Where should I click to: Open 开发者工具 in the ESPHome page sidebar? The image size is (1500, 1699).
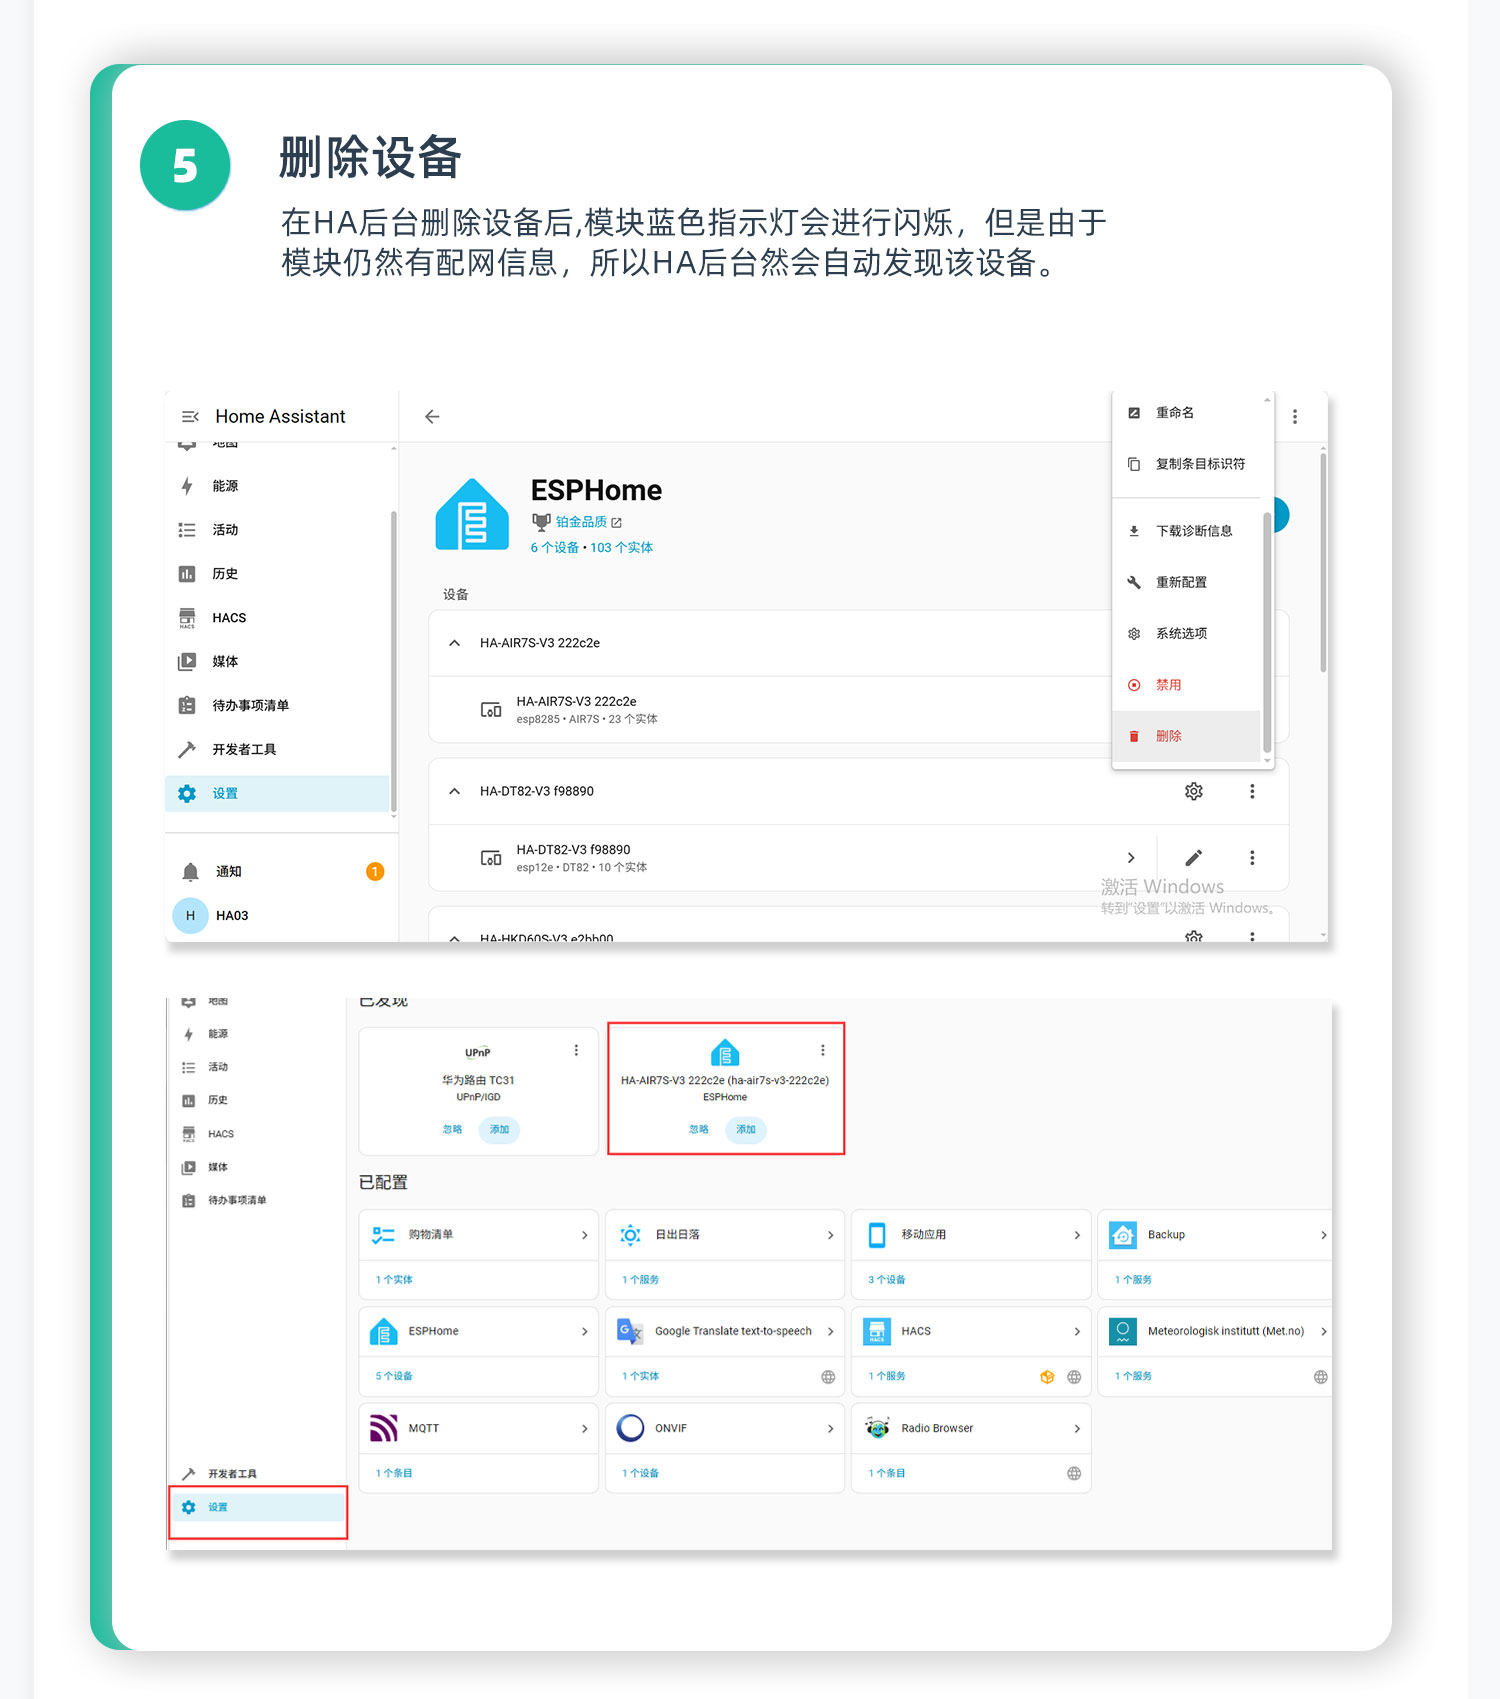click(x=278, y=750)
